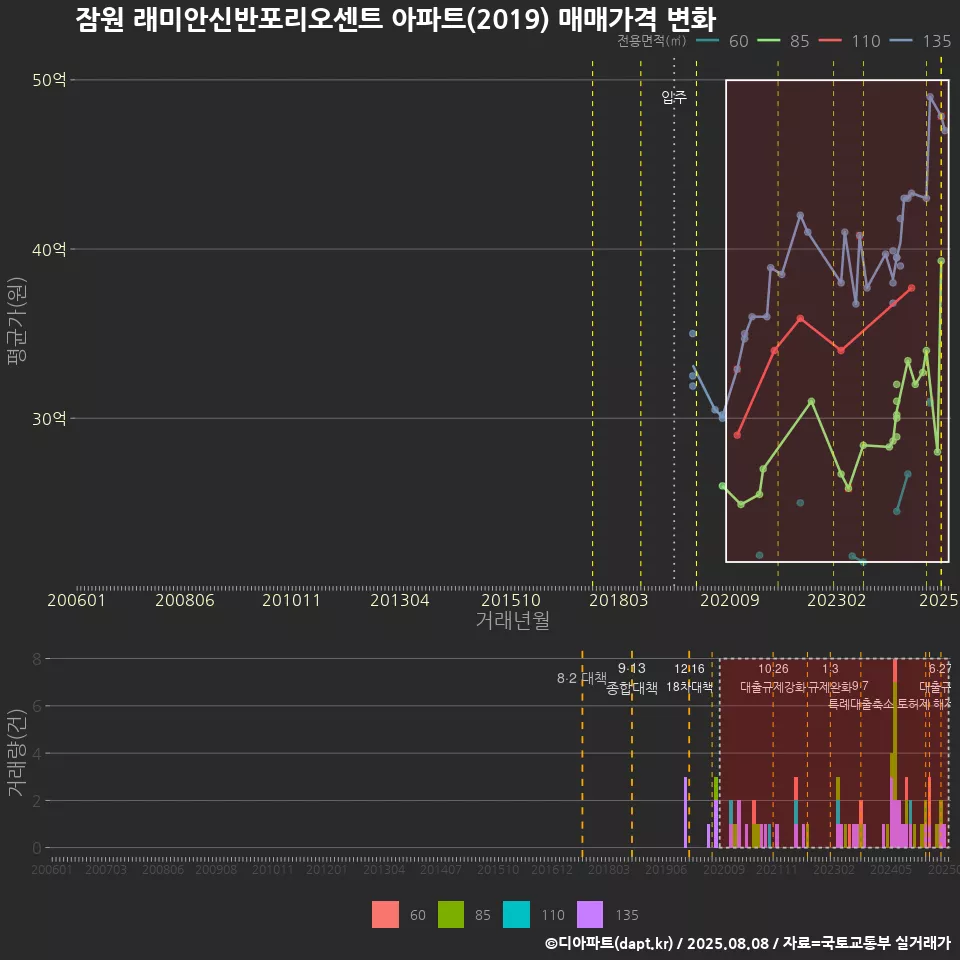
Task: Click the 201201 label on volume chart
Action: point(327,869)
